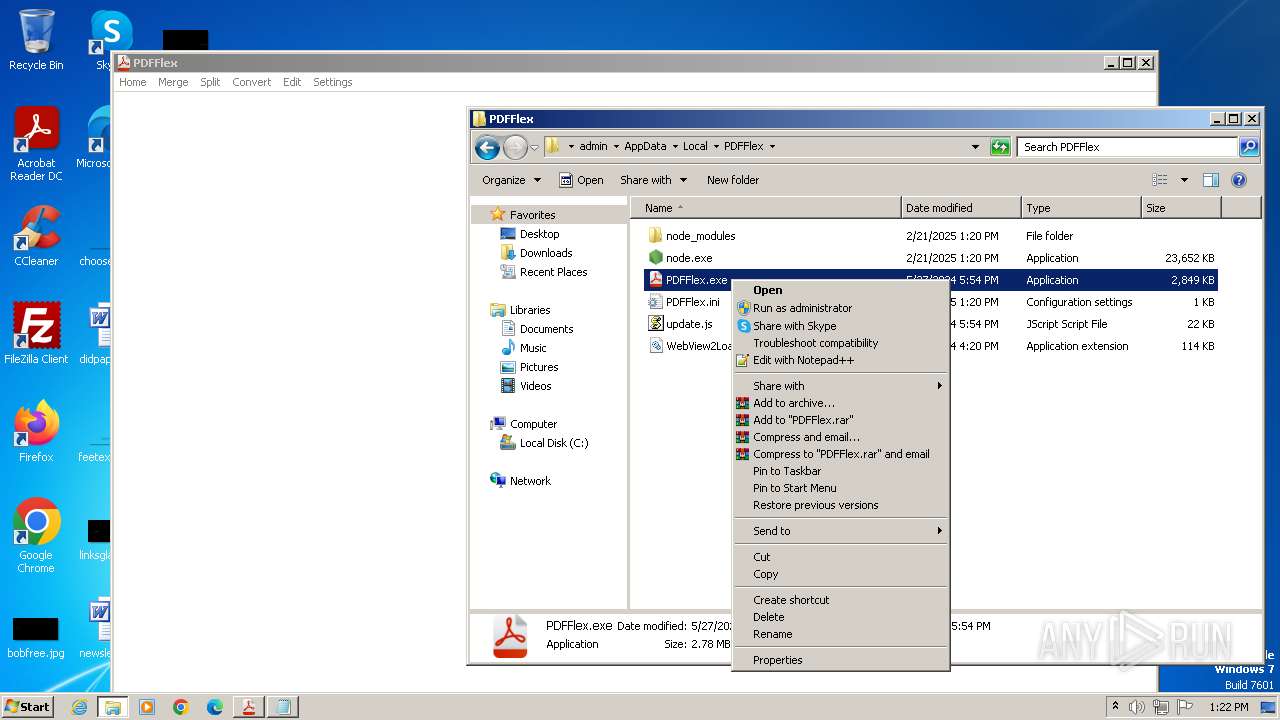Image resolution: width=1280 pixels, height=720 pixels.
Task: Launch Google Chrome from the desktop
Action: click(x=36, y=536)
